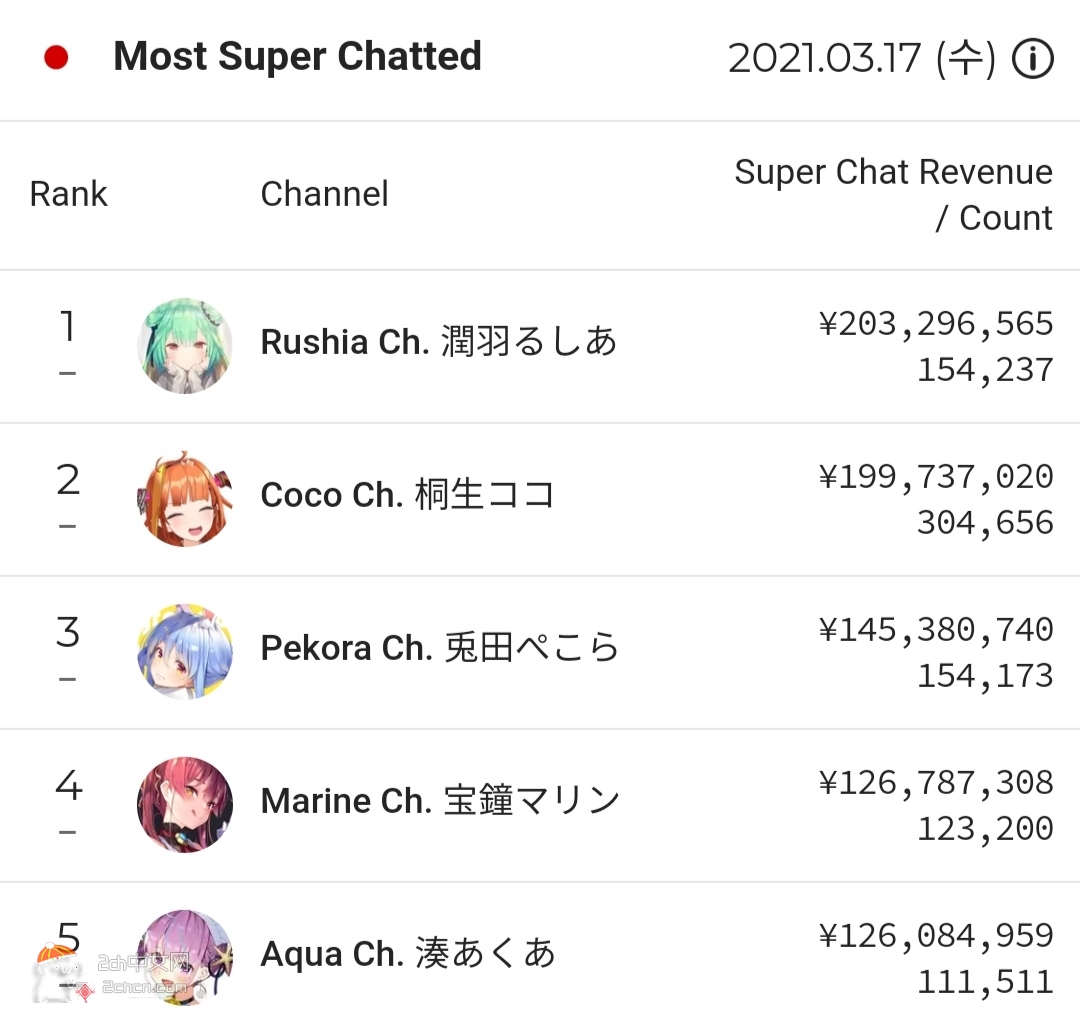The height and width of the screenshot is (1033, 1080).
Task: Select the Most Super Chatted heading
Action: coord(297,57)
